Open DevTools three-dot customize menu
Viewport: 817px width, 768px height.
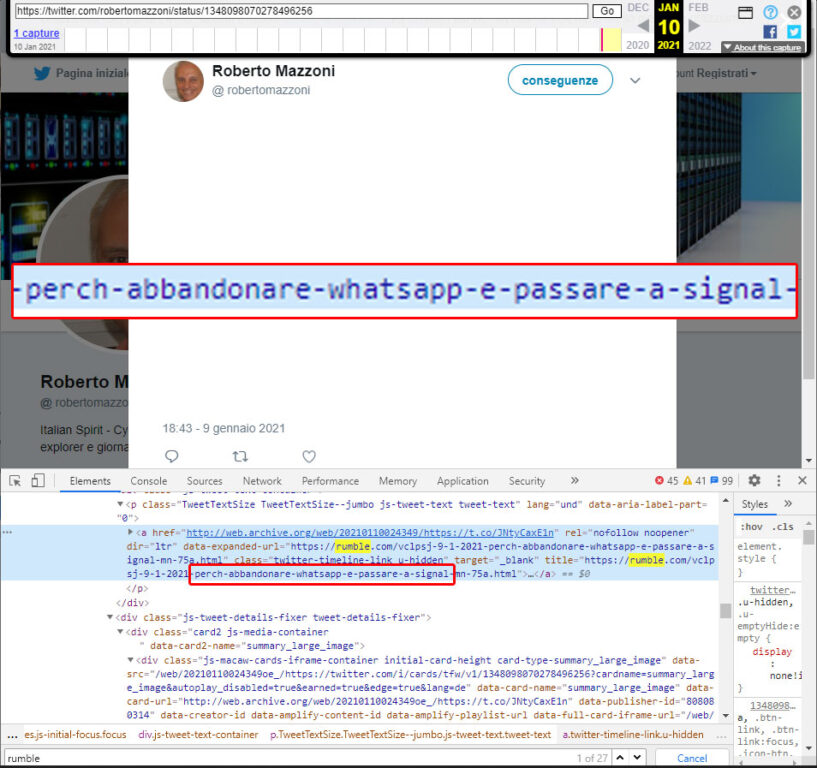(x=778, y=480)
